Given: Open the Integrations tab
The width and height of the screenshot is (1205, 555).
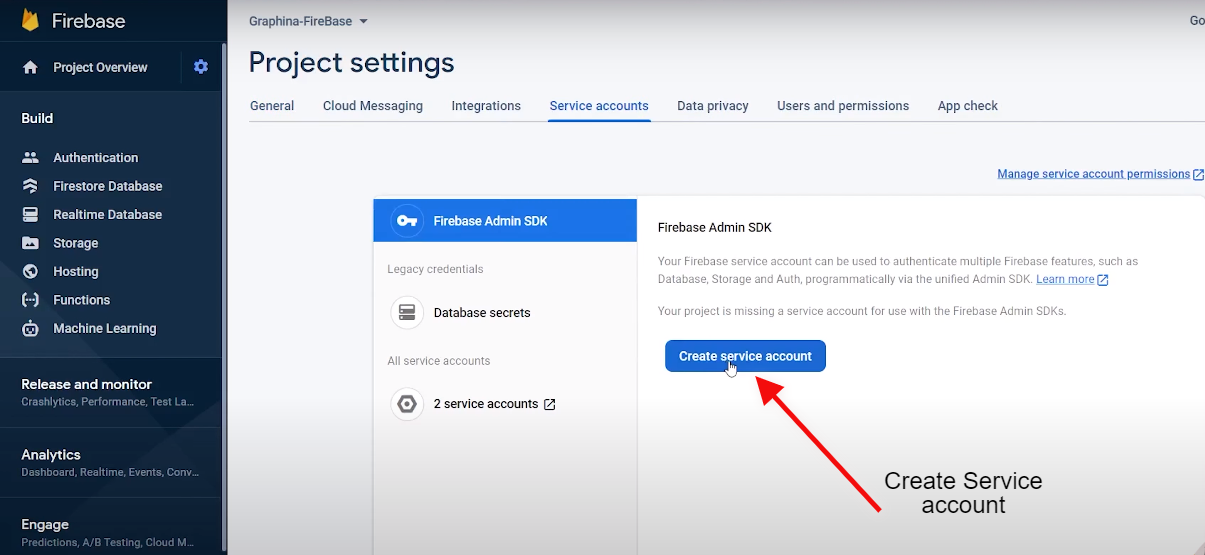Looking at the screenshot, I should [x=486, y=106].
